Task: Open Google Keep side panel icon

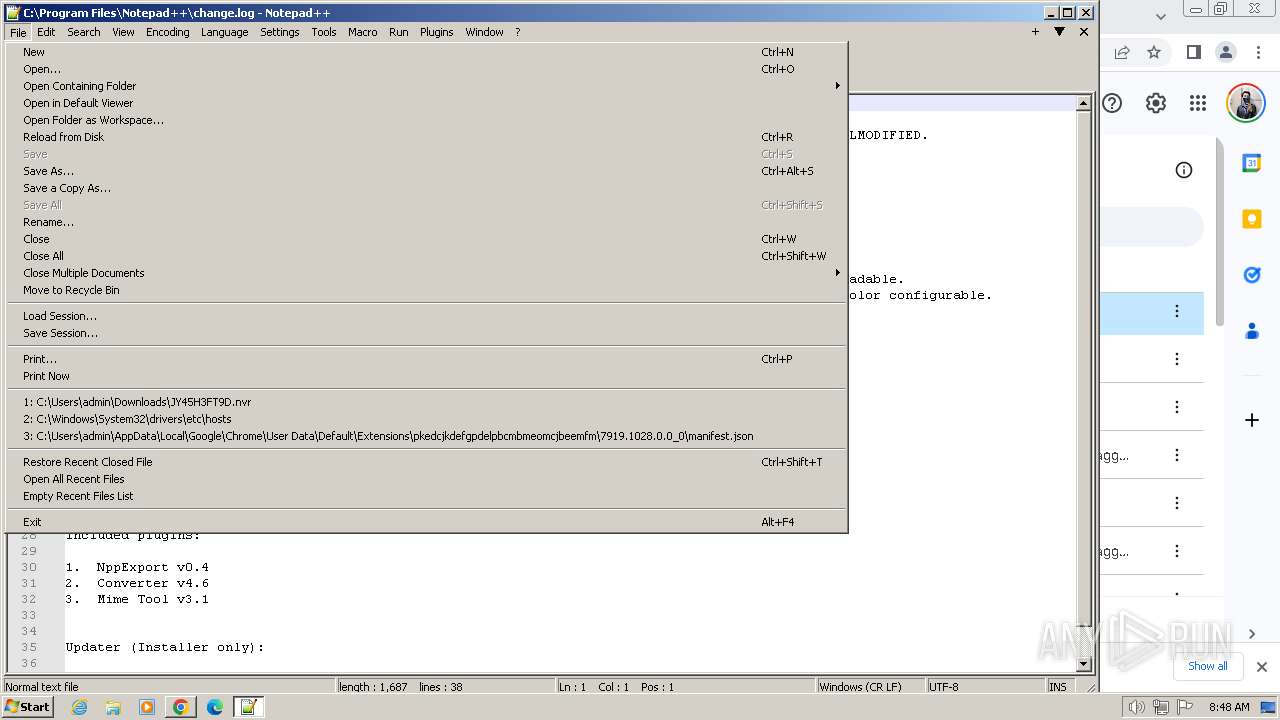Action: [x=1252, y=219]
